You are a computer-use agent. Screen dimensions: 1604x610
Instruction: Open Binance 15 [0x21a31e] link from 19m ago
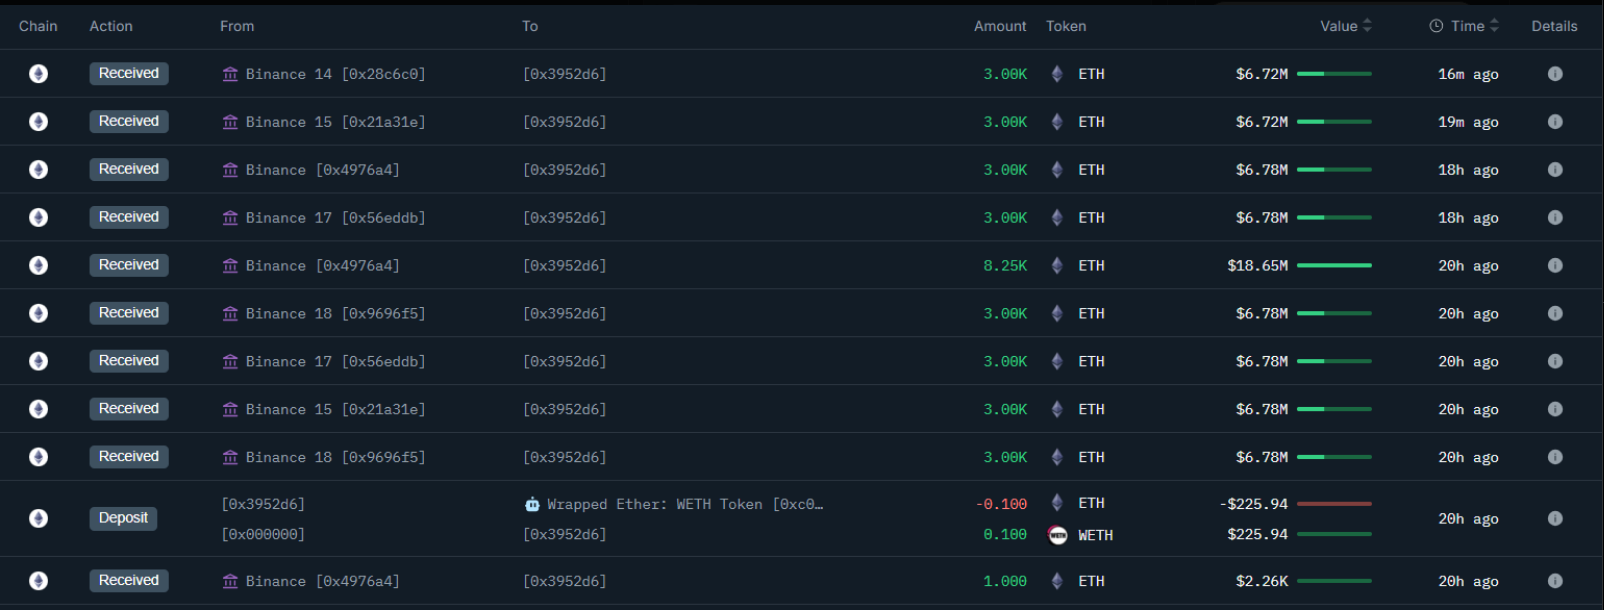click(x=335, y=122)
